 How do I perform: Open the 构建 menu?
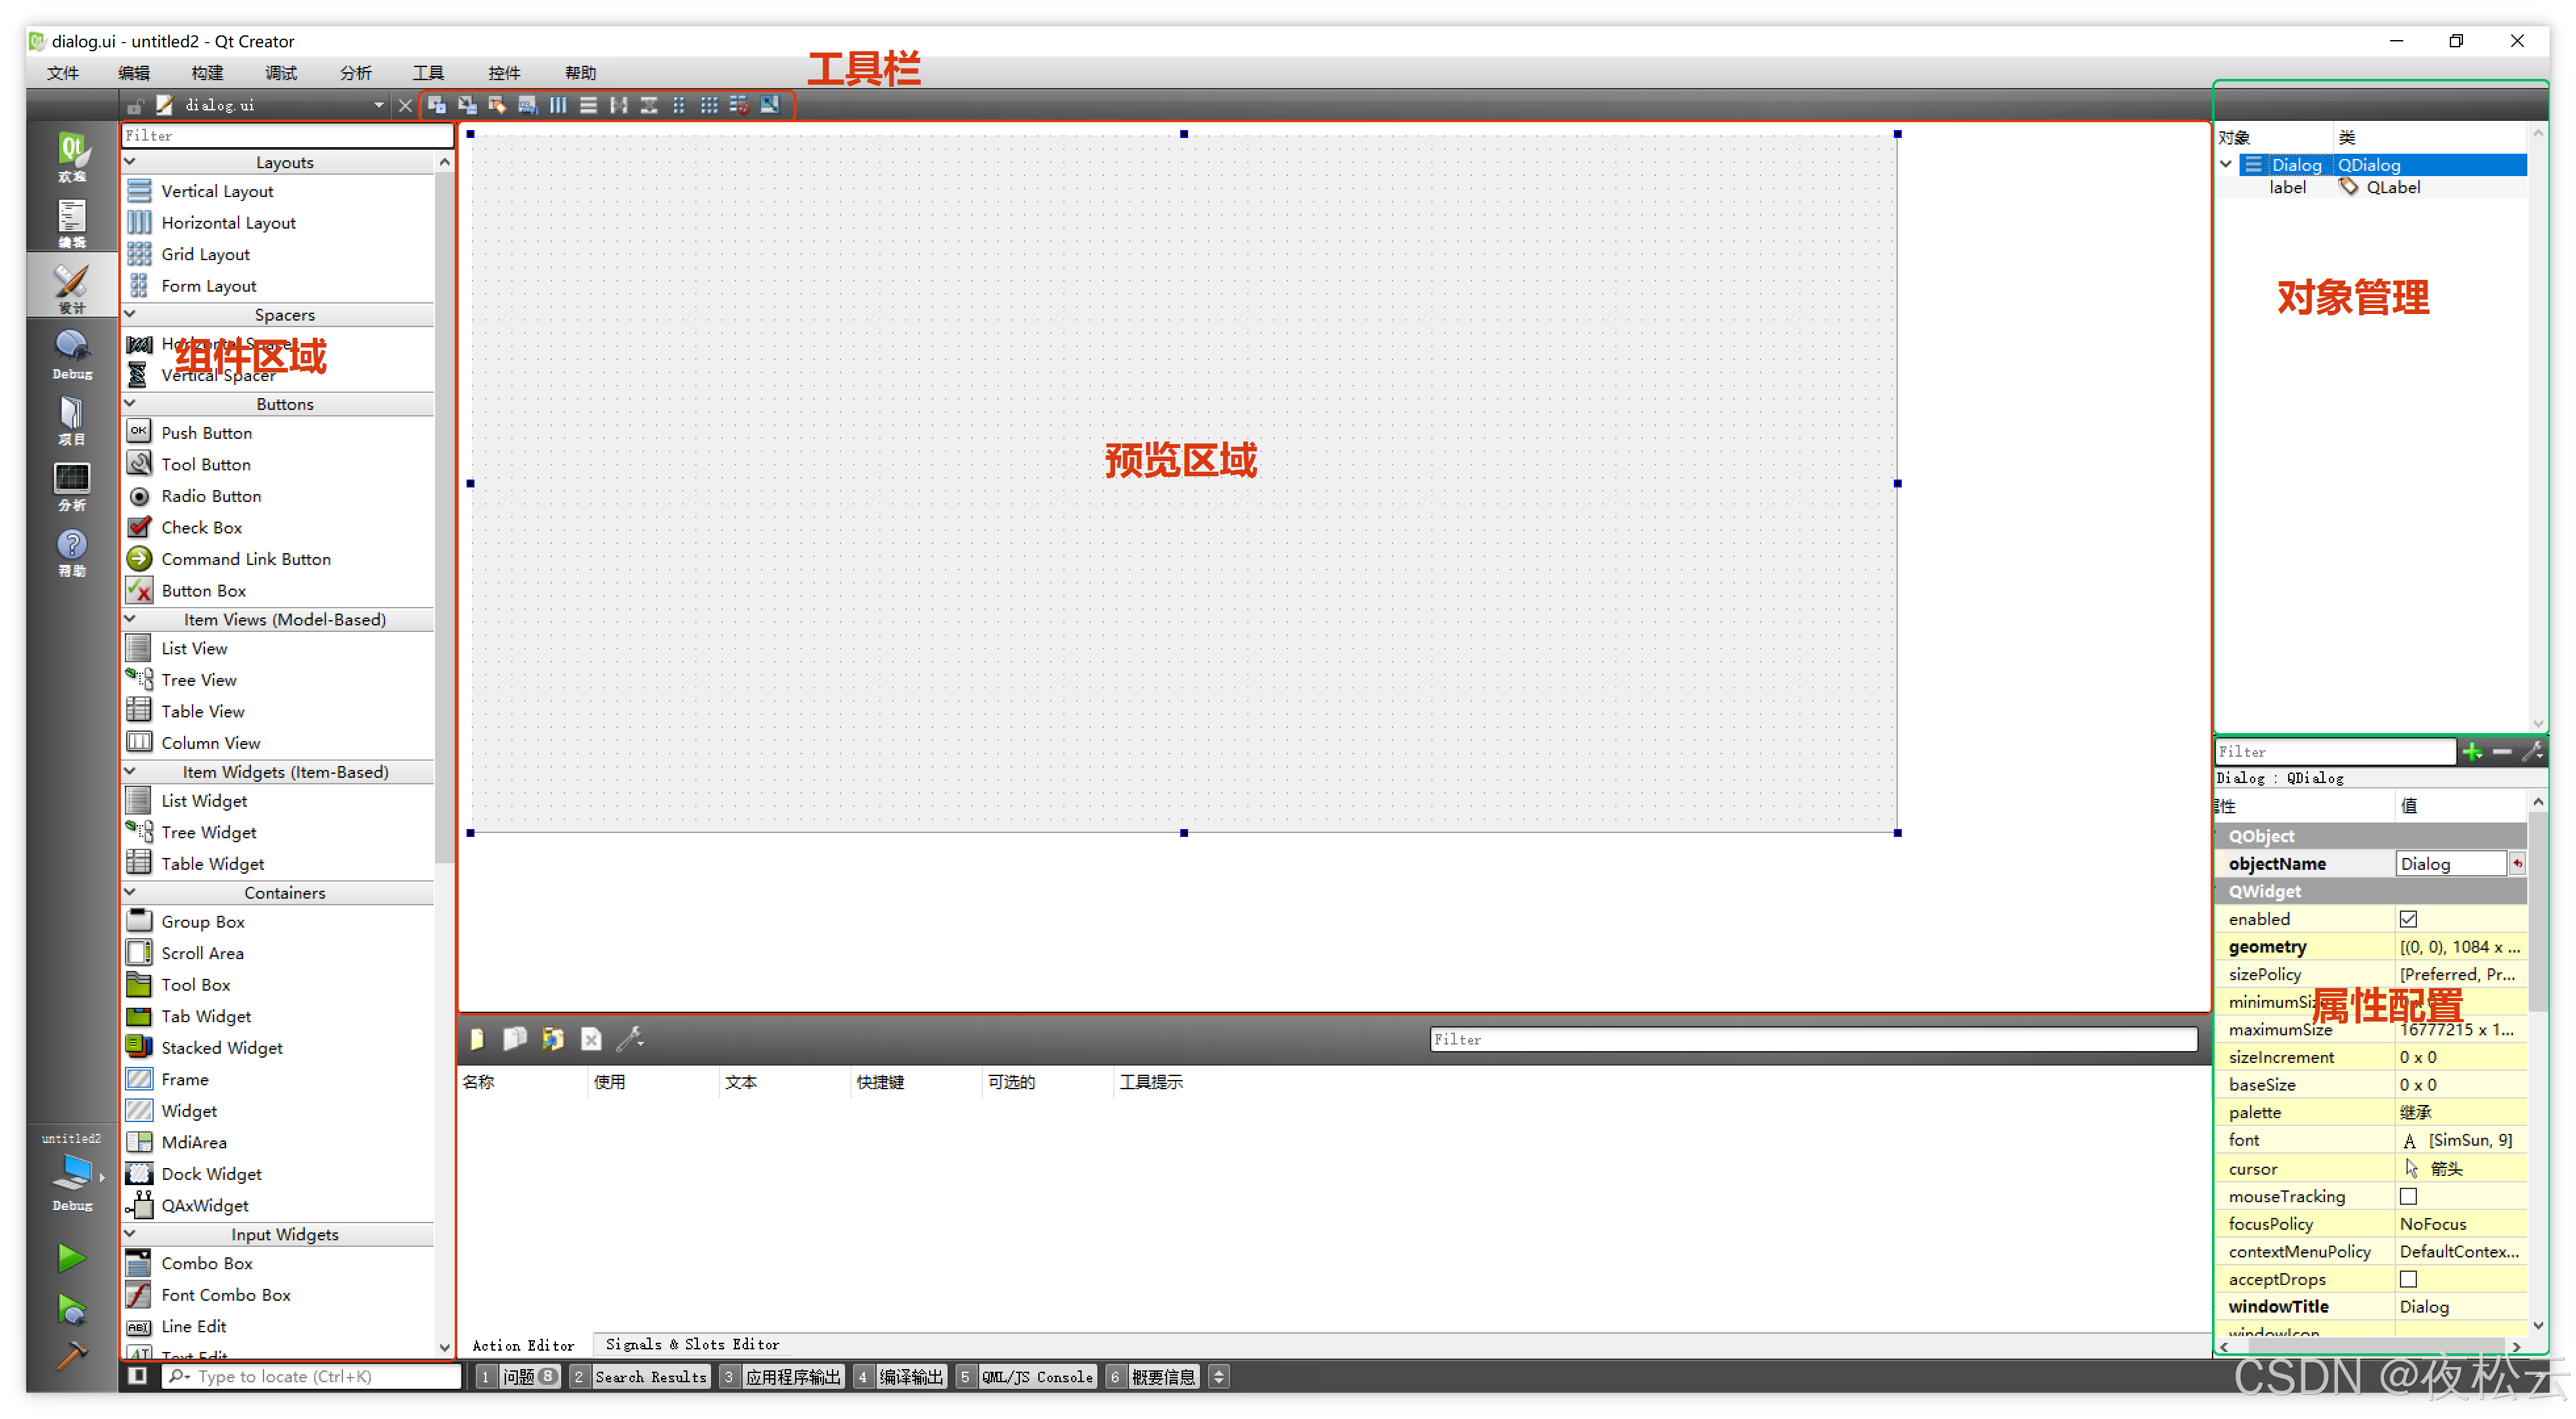(207, 73)
